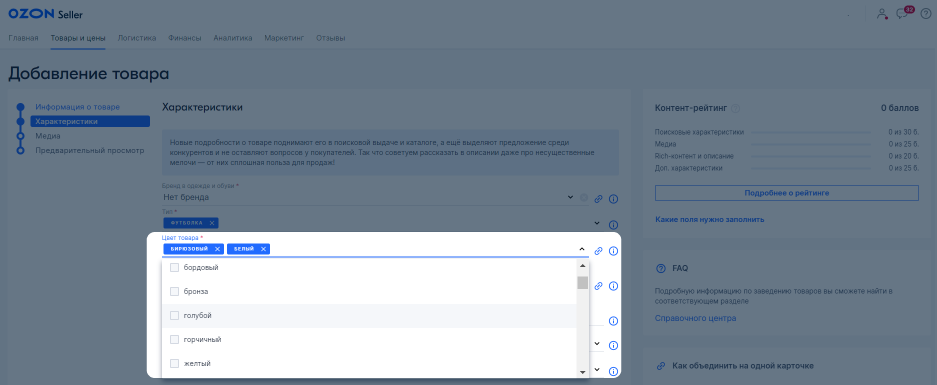Screen dimensions: 937x385
Task: Open the Справочного центра link
Action: click(x=696, y=318)
